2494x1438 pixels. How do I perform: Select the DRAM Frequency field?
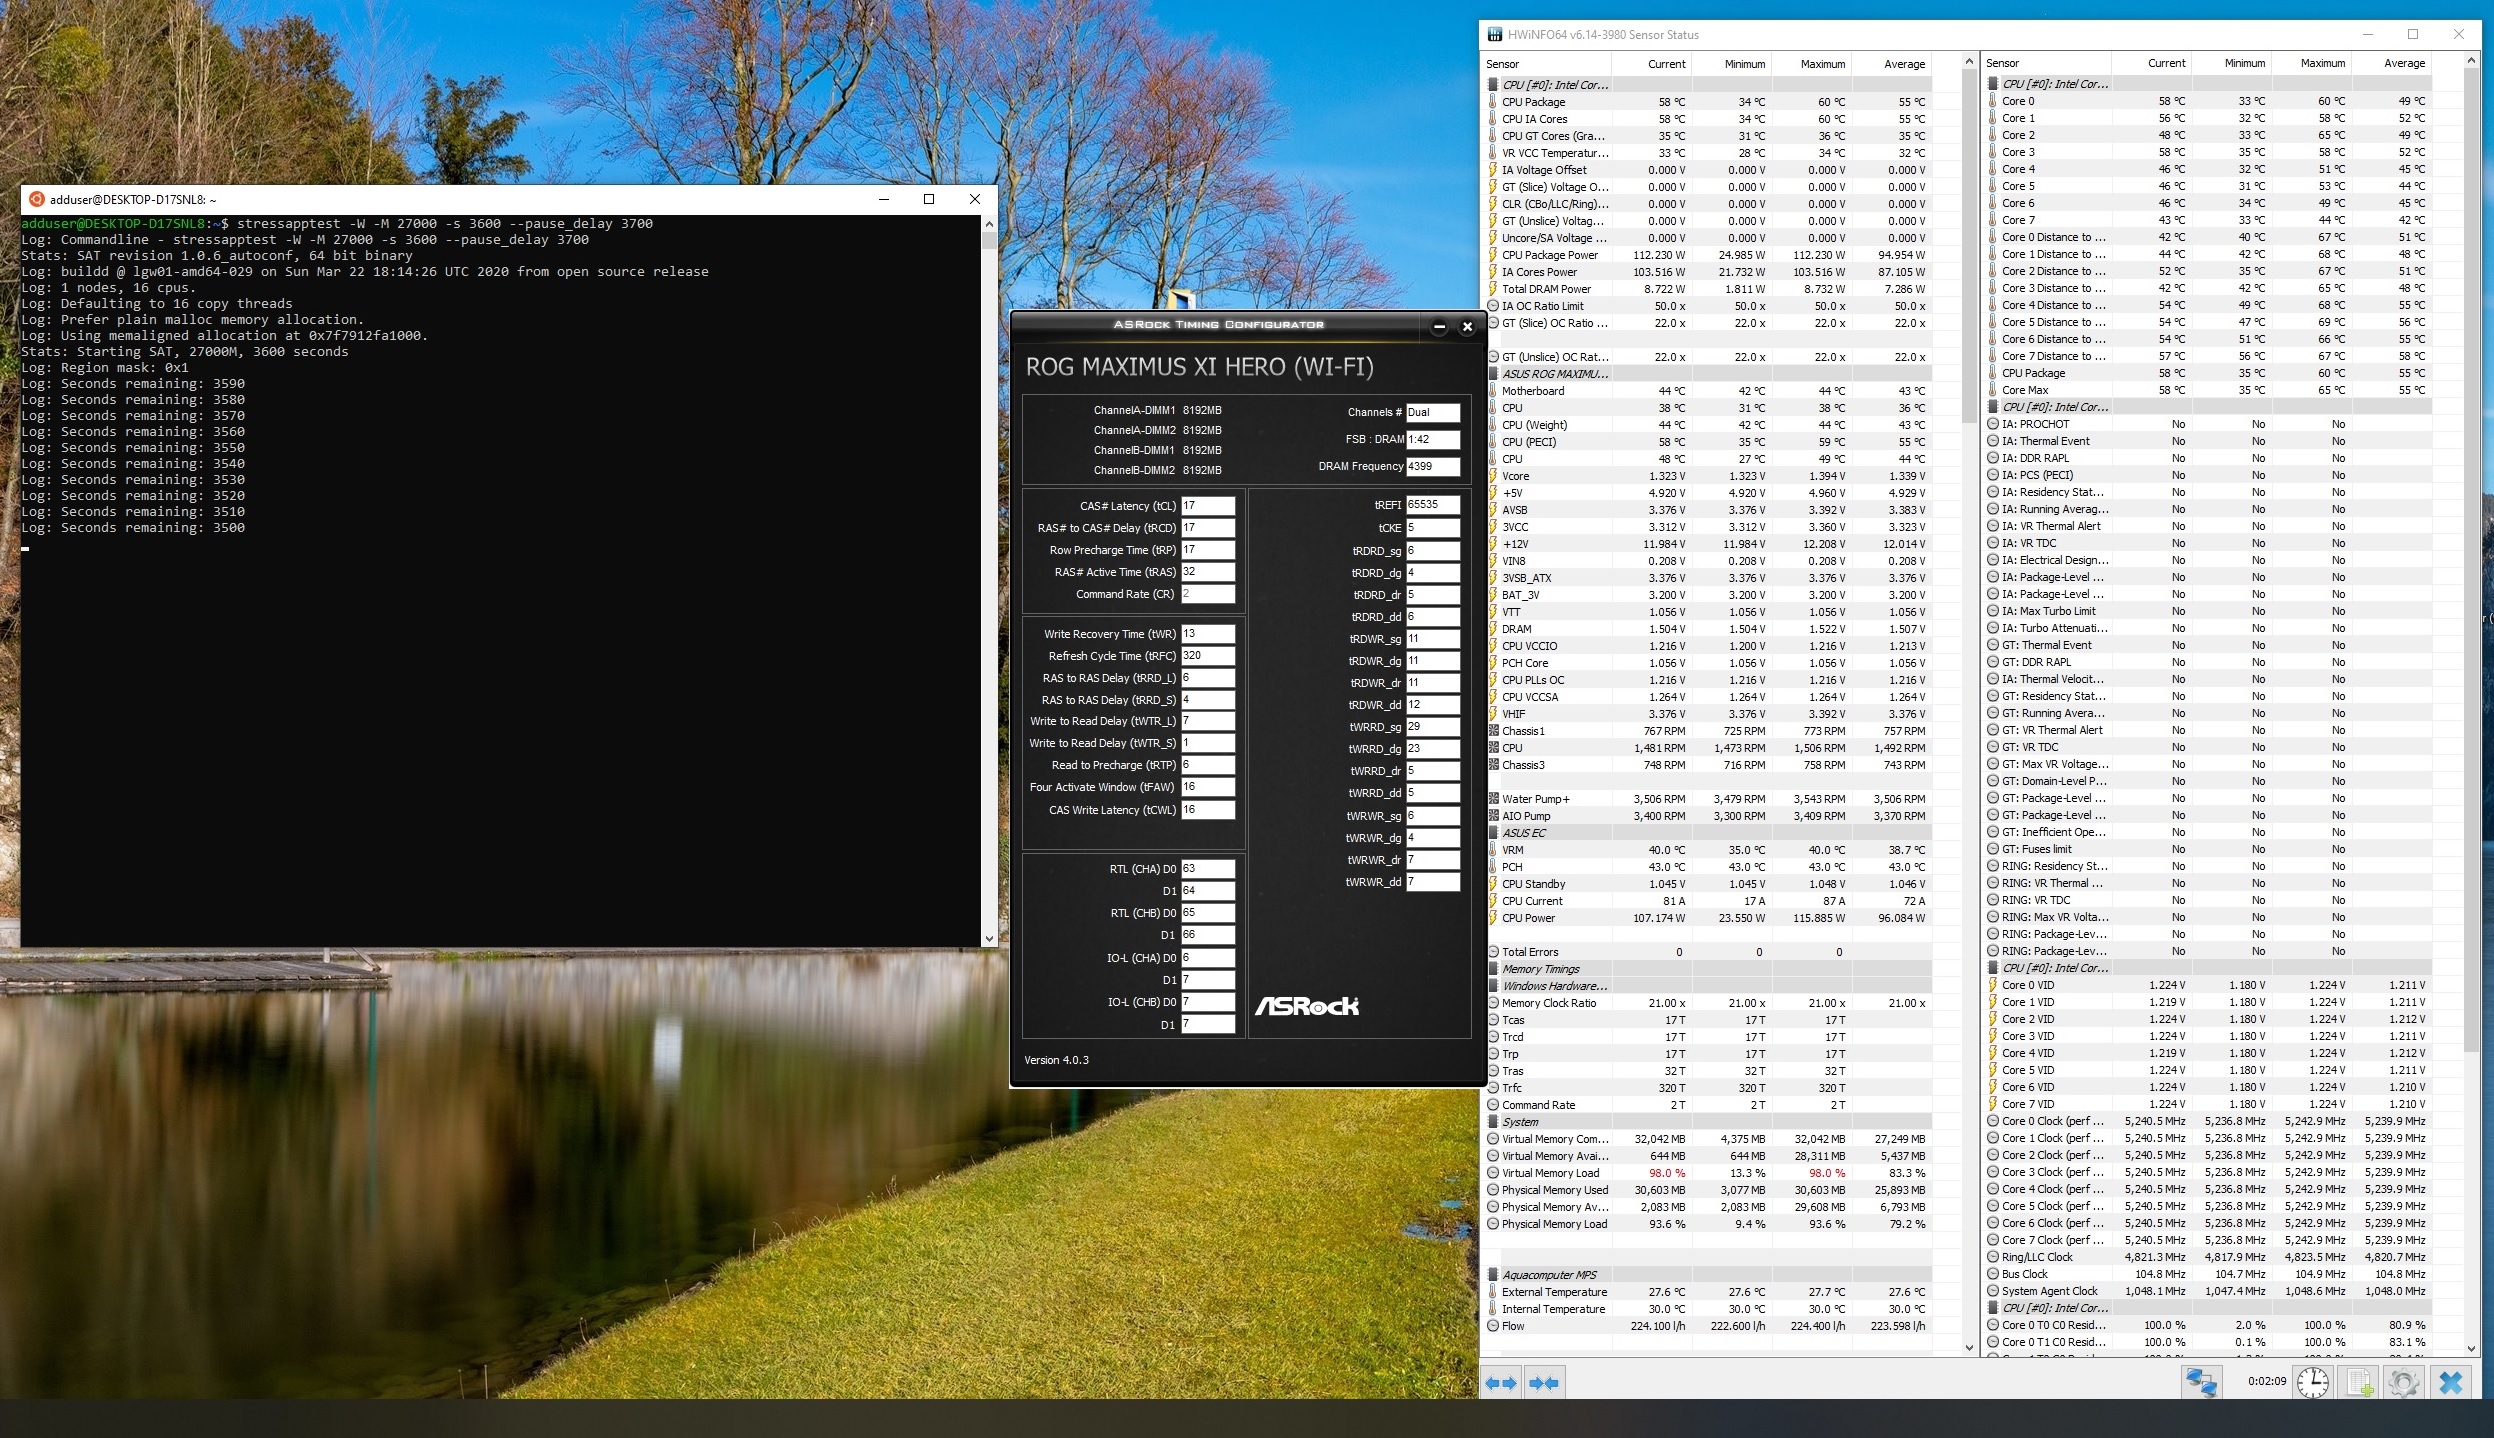click(x=1432, y=466)
